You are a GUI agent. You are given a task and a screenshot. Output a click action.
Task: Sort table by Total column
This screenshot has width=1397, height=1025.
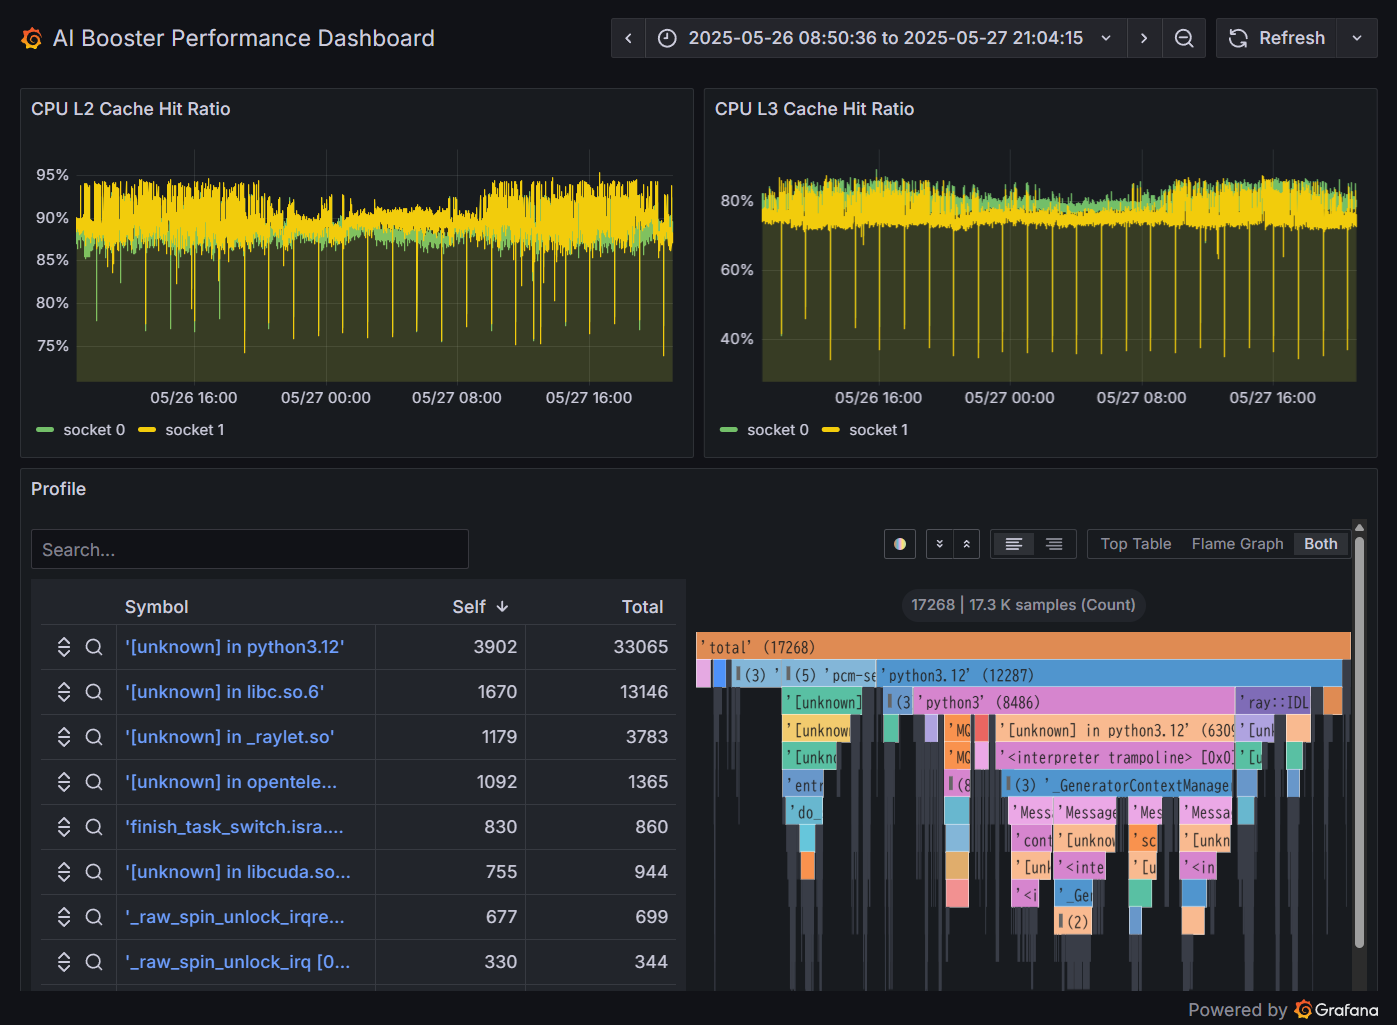[x=642, y=607]
